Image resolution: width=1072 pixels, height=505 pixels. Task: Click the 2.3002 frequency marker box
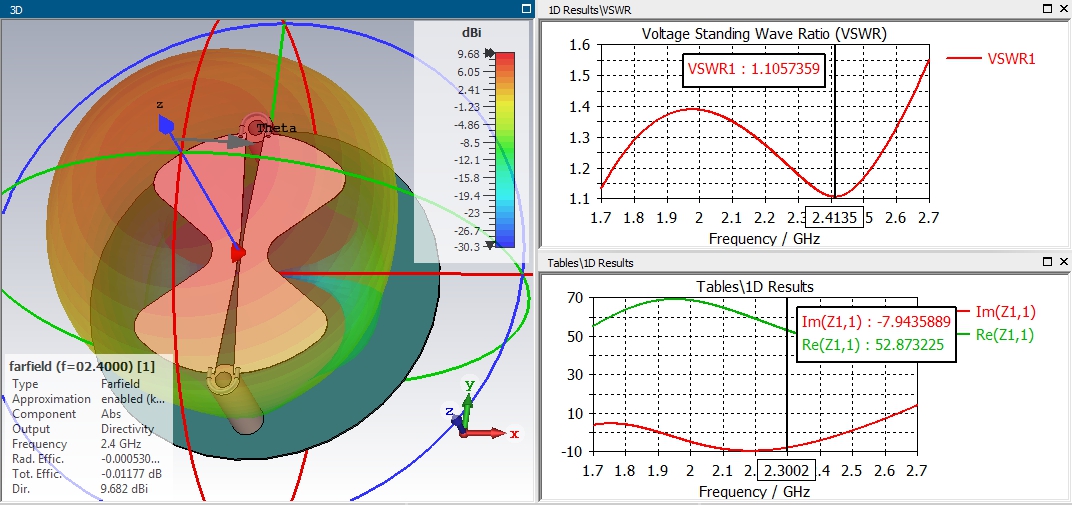coord(787,471)
